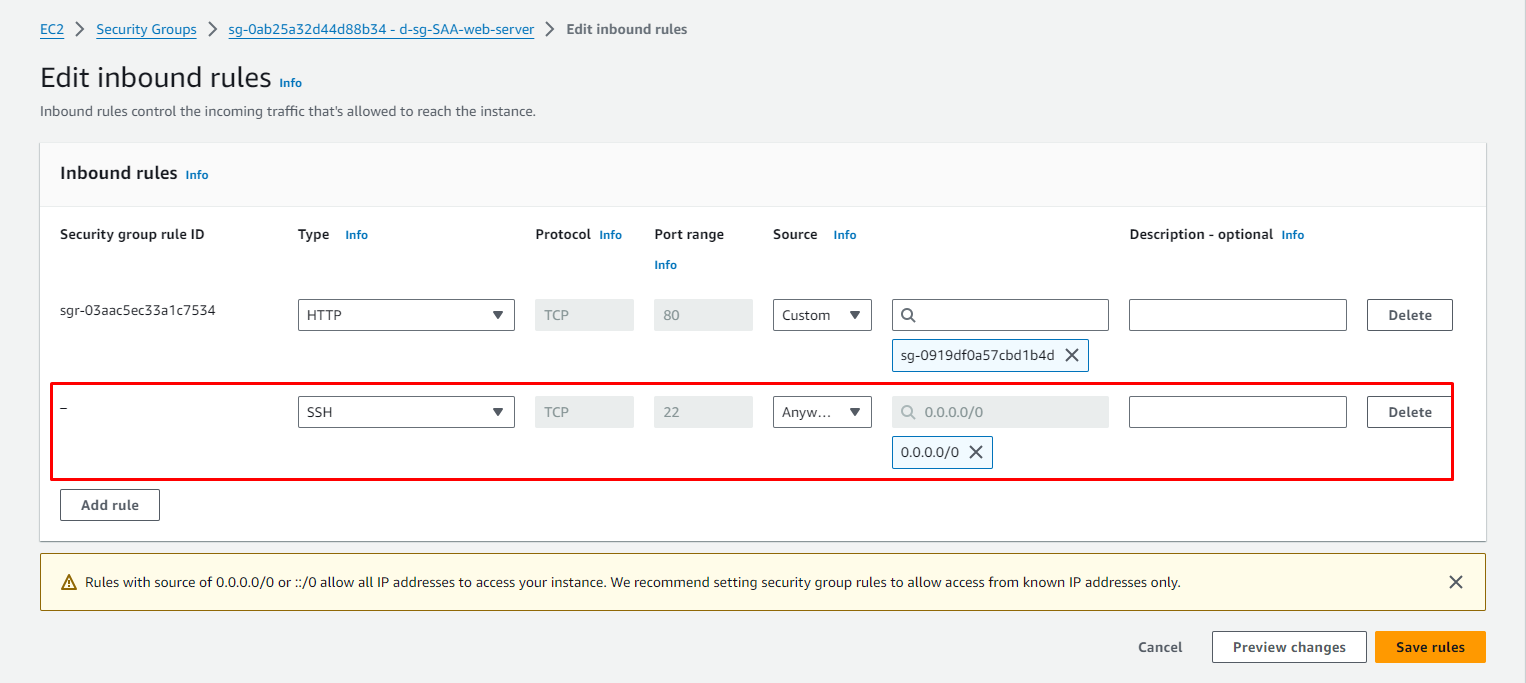1526x683 pixels.
Task: Click Save rules button
Action: 1429,647
